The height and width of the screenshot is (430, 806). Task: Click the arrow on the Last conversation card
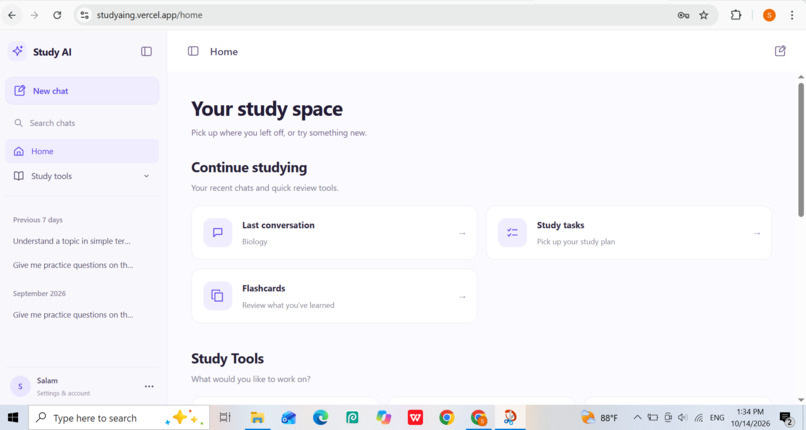(x=462, y=233)
